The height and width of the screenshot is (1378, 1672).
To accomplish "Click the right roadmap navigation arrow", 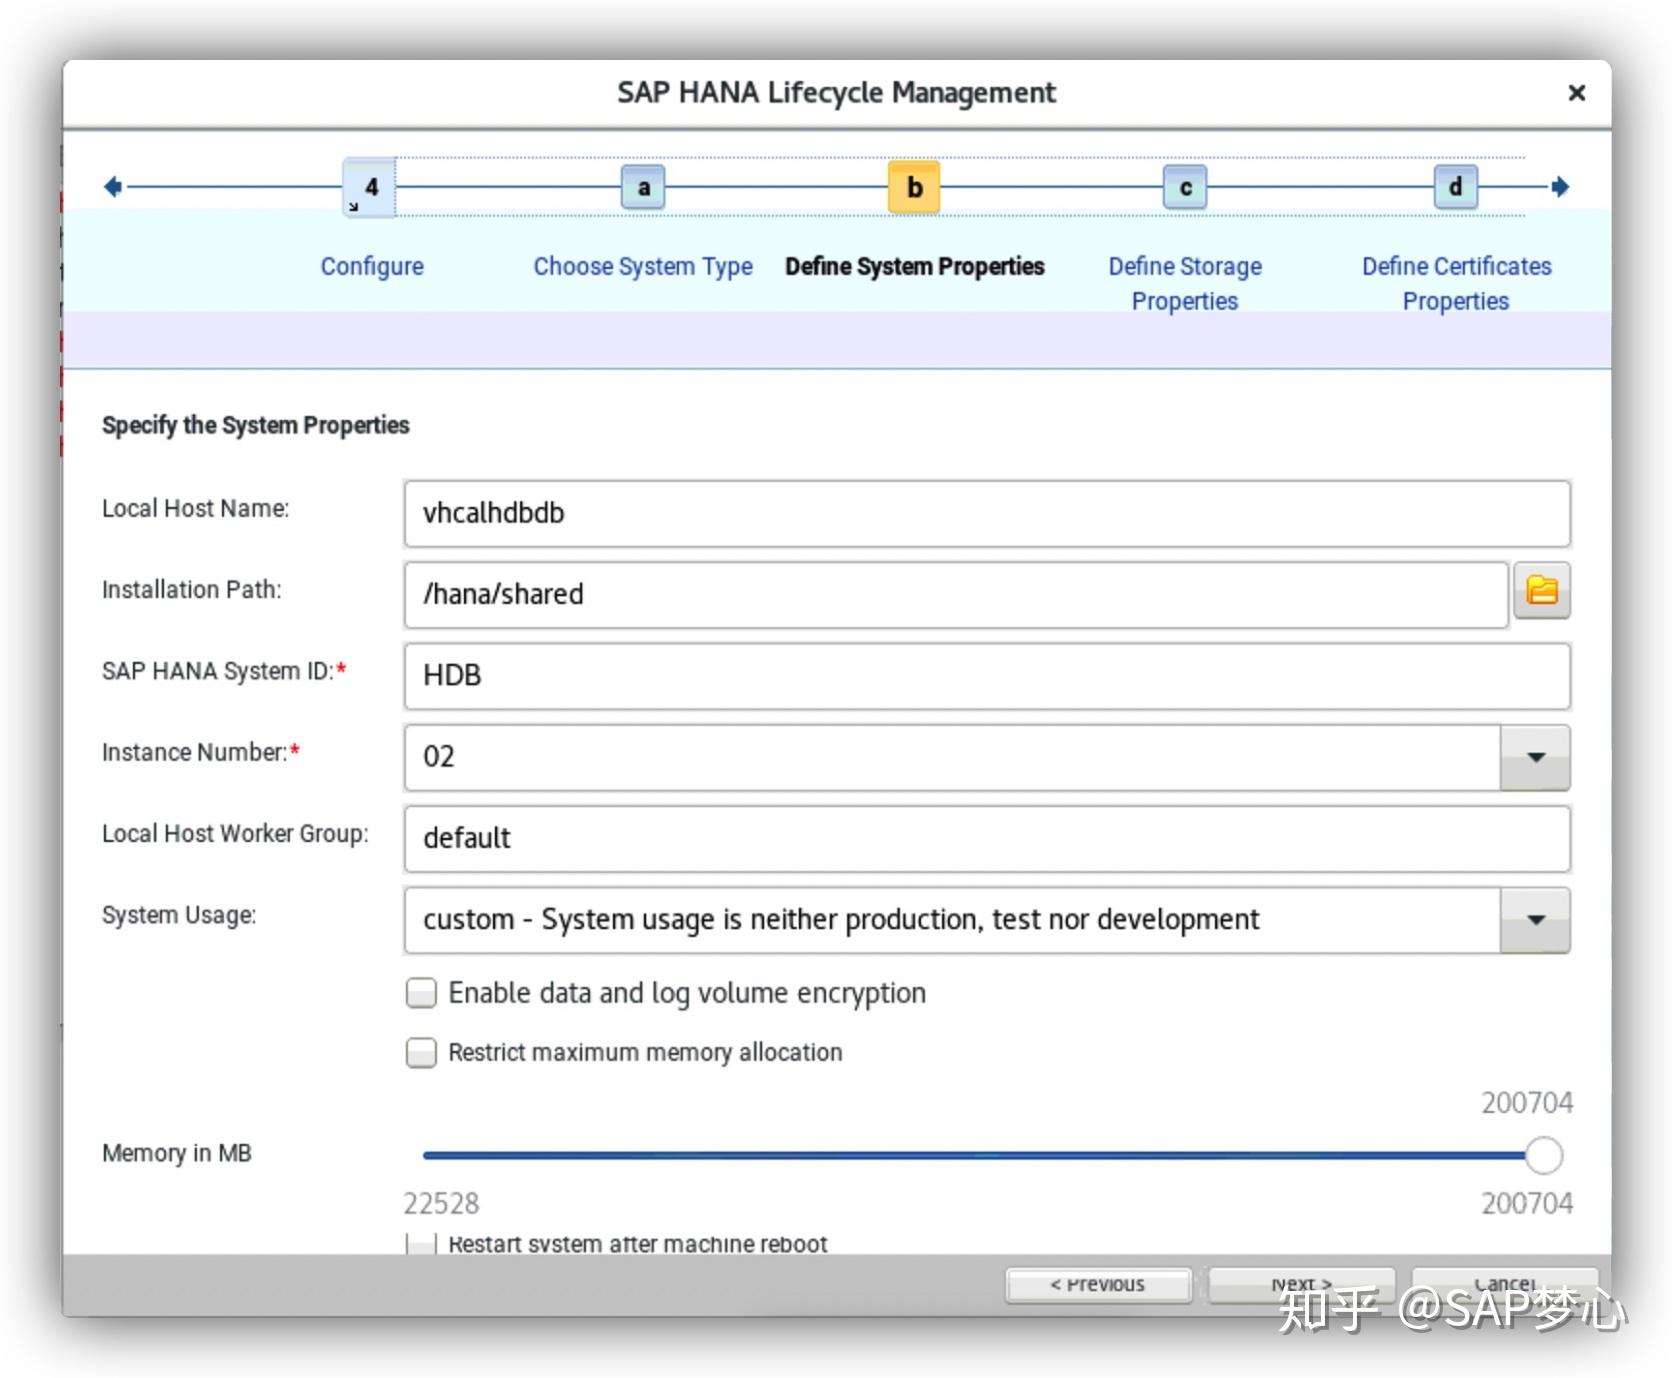I will [x=1560, y=187].
